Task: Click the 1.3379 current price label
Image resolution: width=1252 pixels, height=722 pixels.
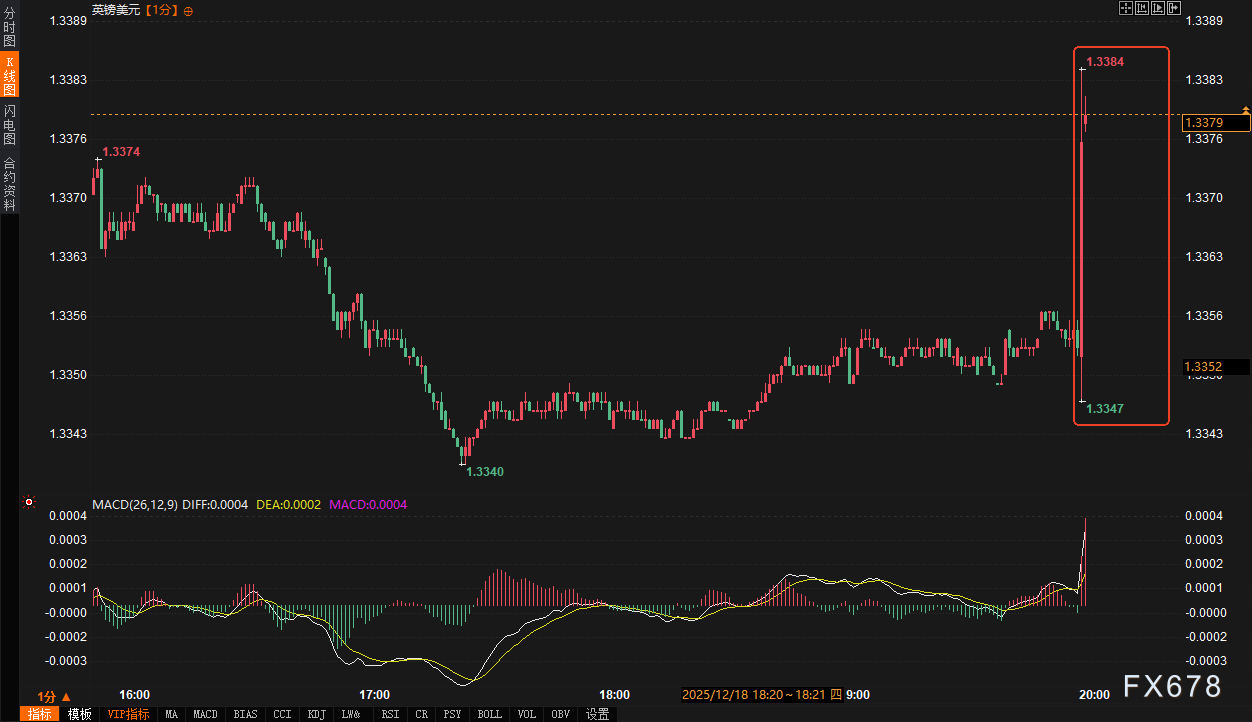Action: point(1216,123)
